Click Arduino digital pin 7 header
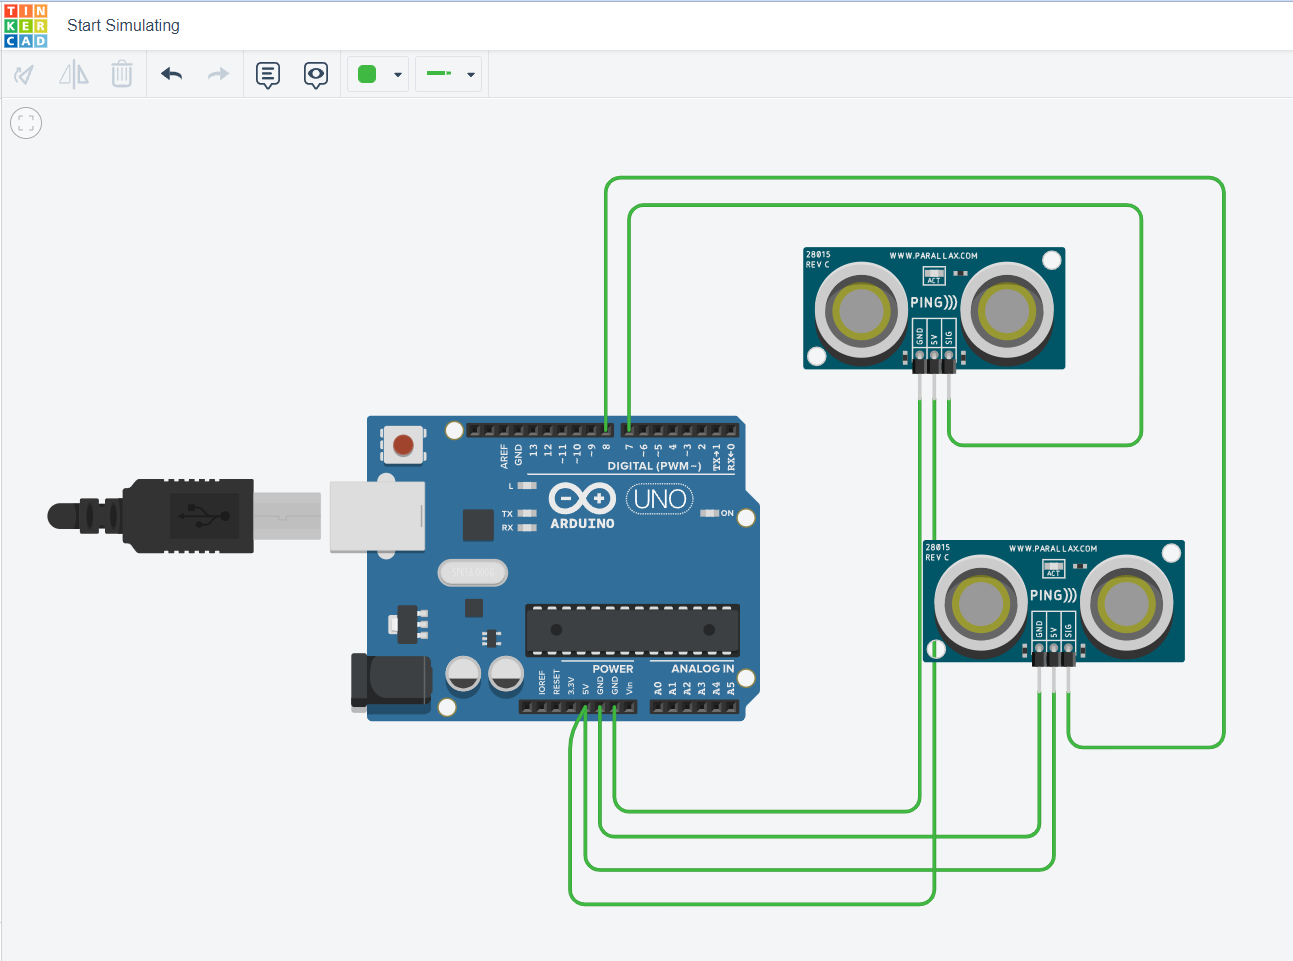 pos(629,431)
